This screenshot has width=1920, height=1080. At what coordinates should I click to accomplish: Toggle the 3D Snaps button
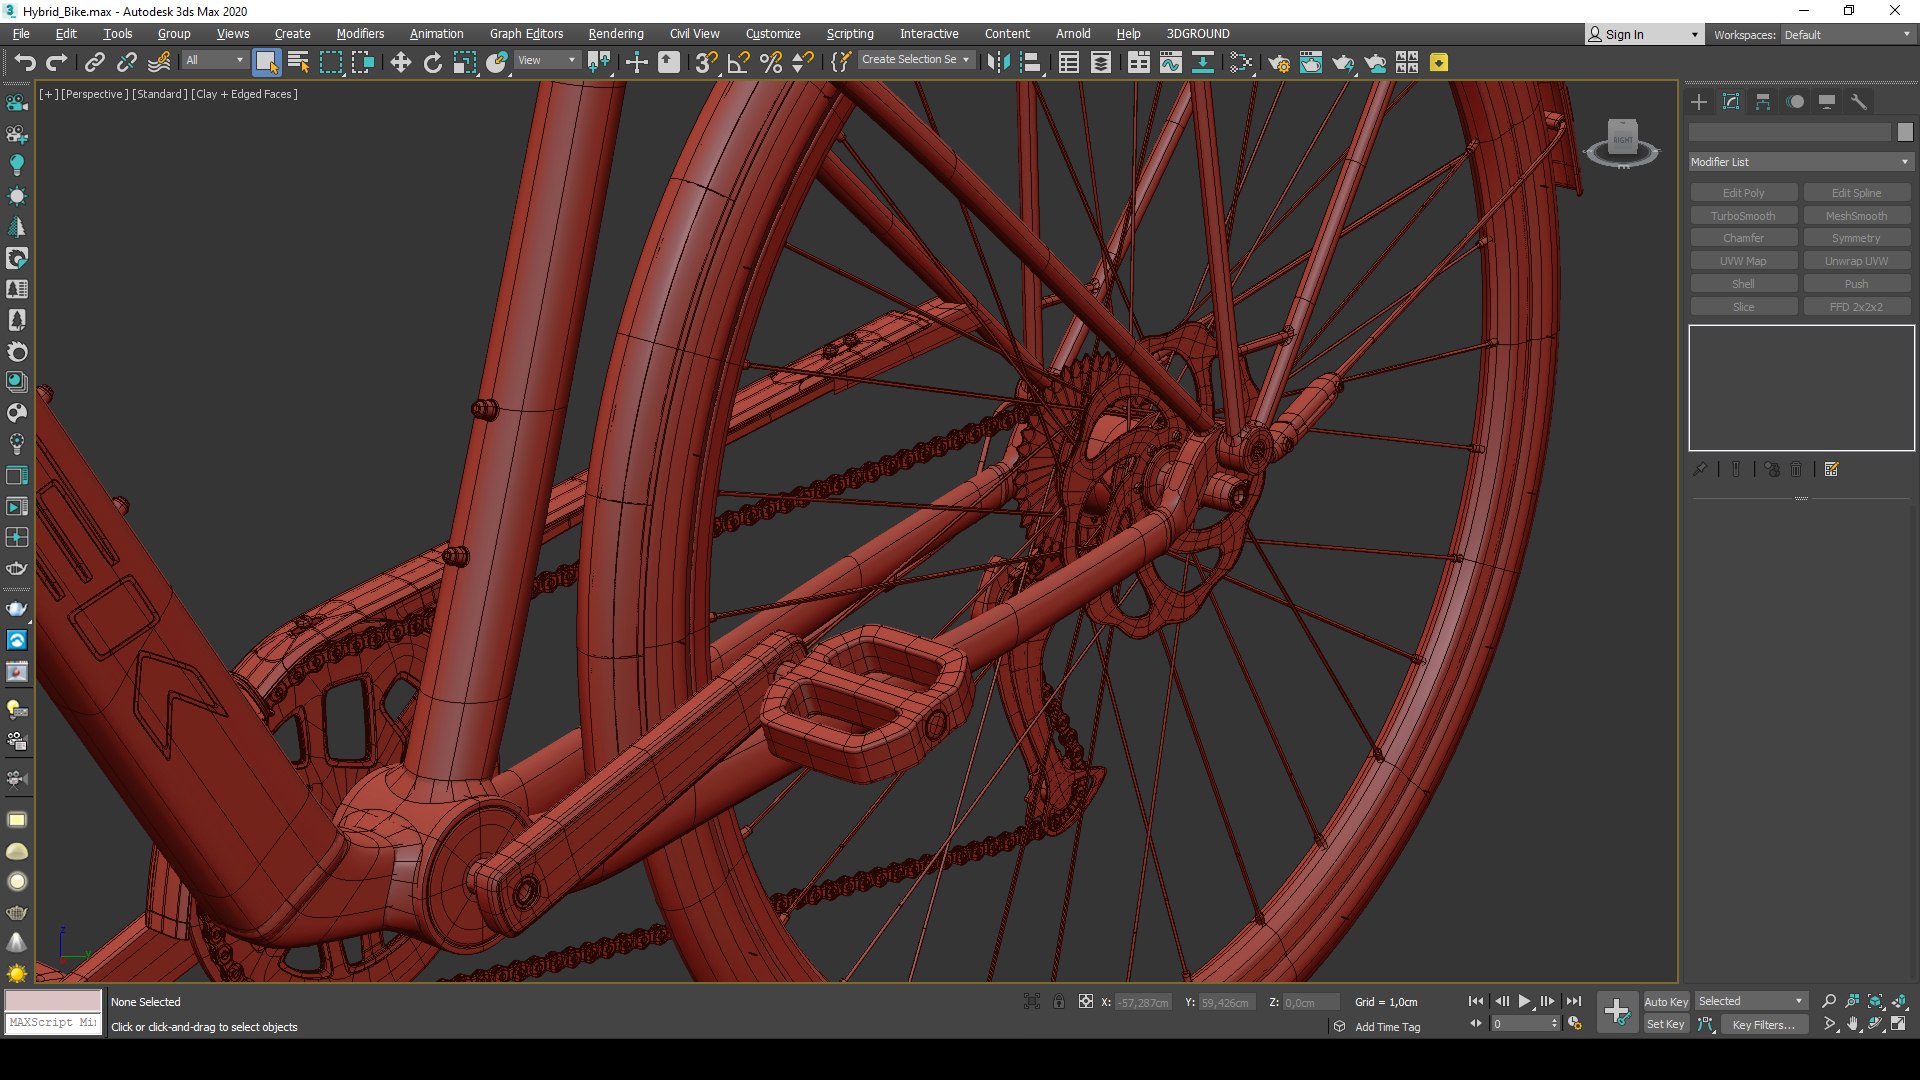(706, 62)
